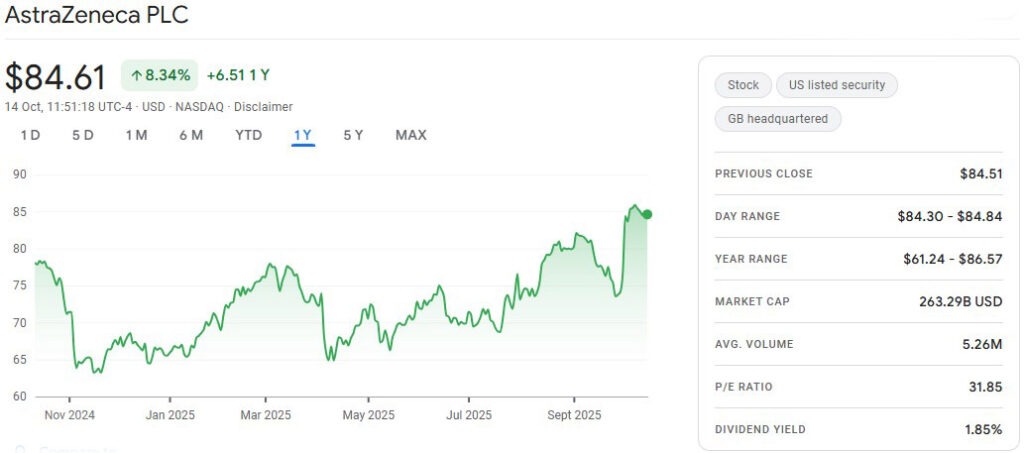
Task: Click the 85 y-axis label
Action: (x=20, y=211)
